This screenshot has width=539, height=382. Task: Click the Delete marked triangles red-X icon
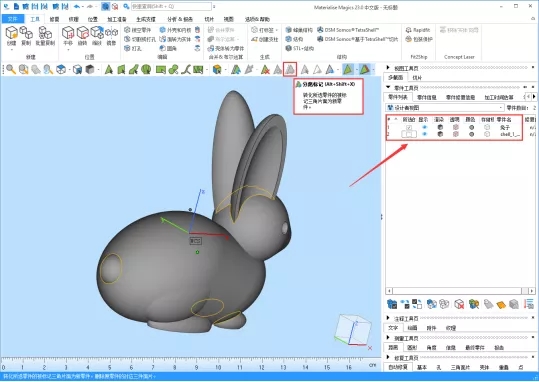point(265,69)
